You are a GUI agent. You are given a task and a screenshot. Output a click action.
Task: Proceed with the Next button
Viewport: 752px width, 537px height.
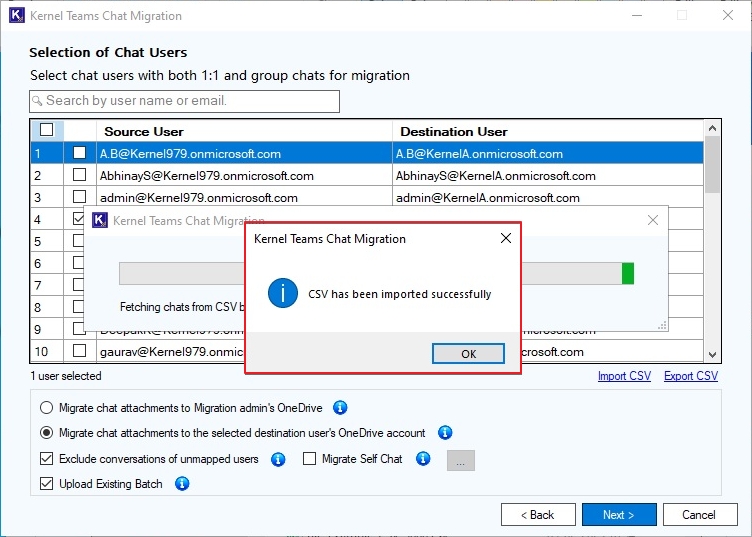pyautogui.click(x=619, y=515)
